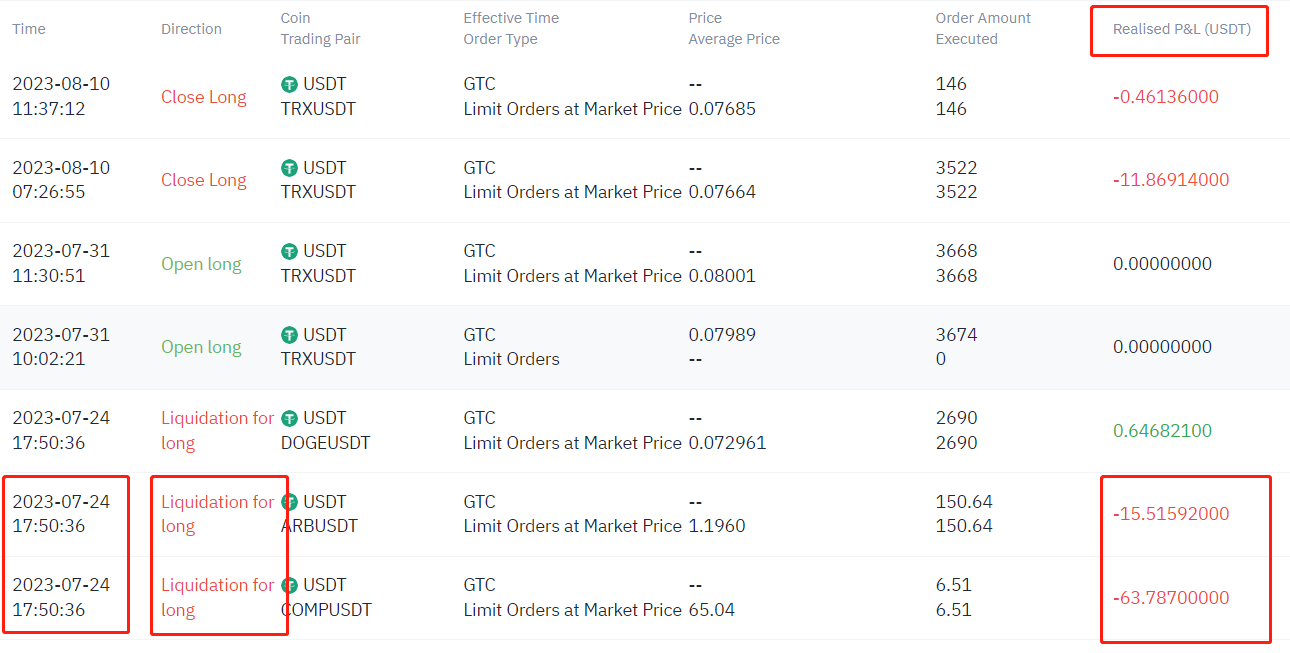The height and width of the screenshot is (653, 1290).
Task: Click USDT coin icon in the ARBUSDT row
Action: click(x=290, y=502)
